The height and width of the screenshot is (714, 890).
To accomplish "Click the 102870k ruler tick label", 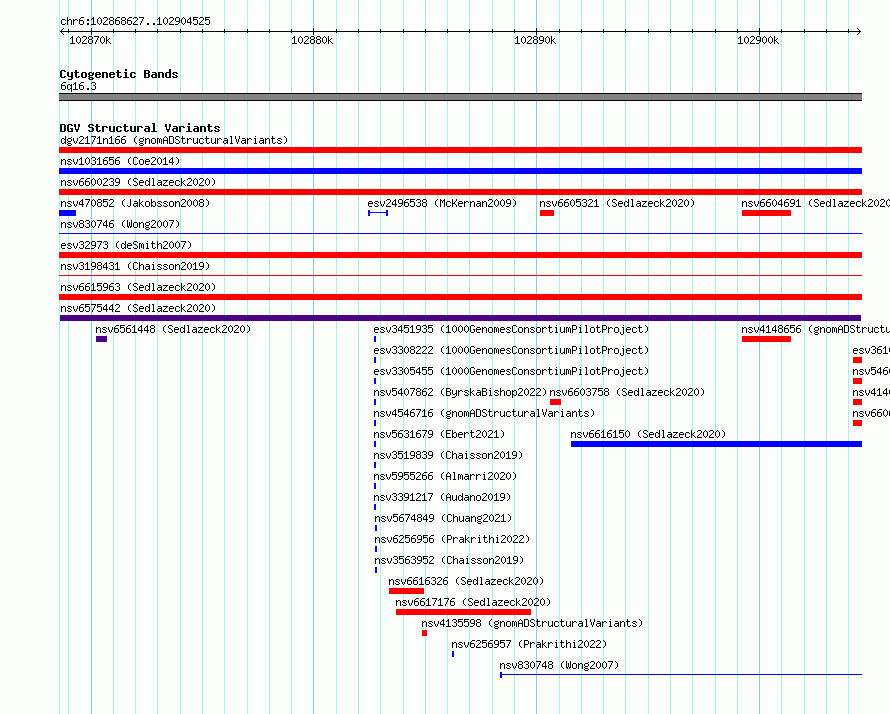I will [x=90, y=40].
